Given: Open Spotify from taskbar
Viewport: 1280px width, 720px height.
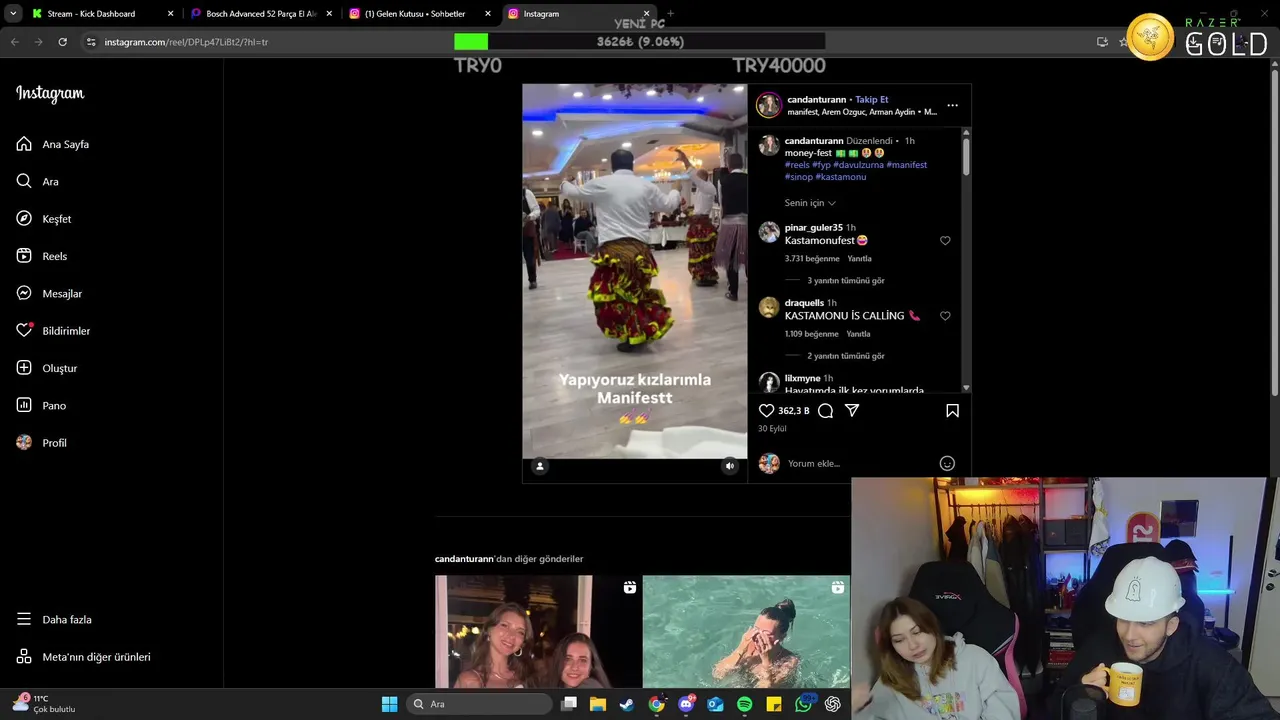Looking at the screenshot, I should click(745, 704).
